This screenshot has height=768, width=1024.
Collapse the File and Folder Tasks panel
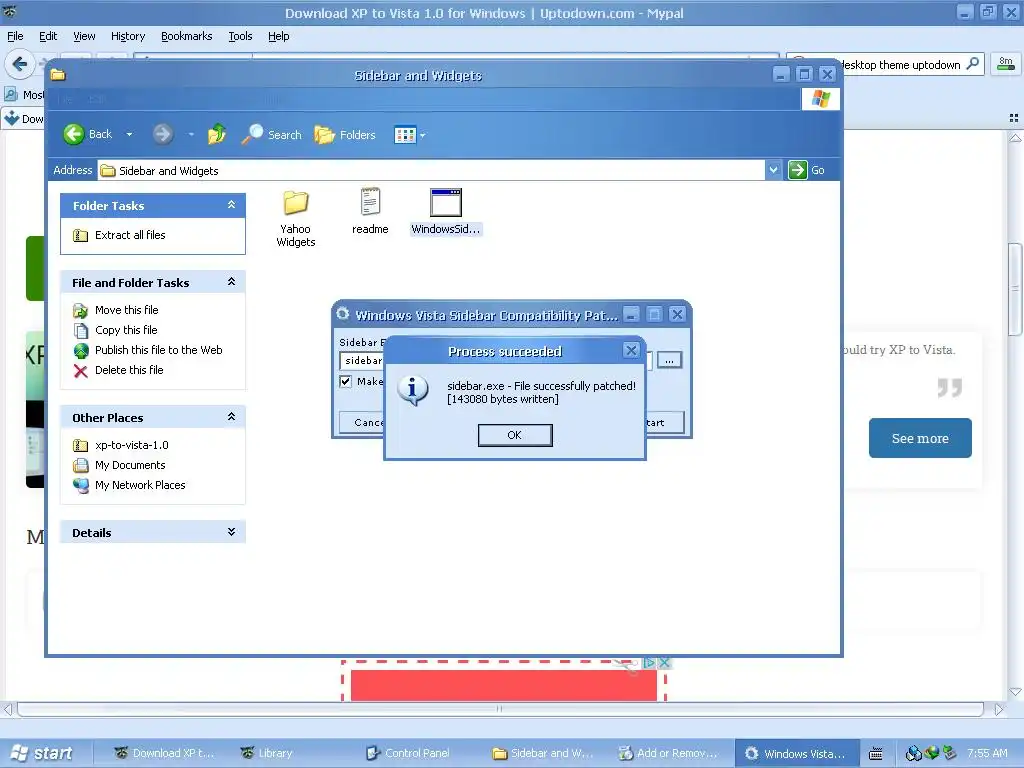(231, 281)
